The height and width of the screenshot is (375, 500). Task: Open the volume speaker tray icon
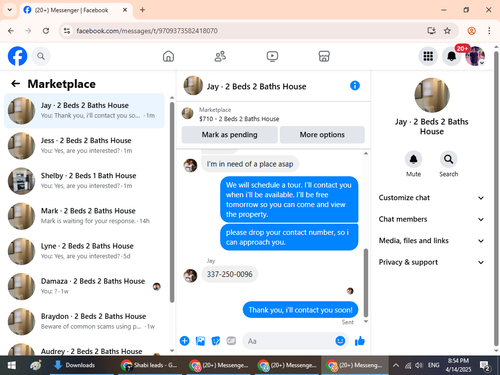coord(419,365)
